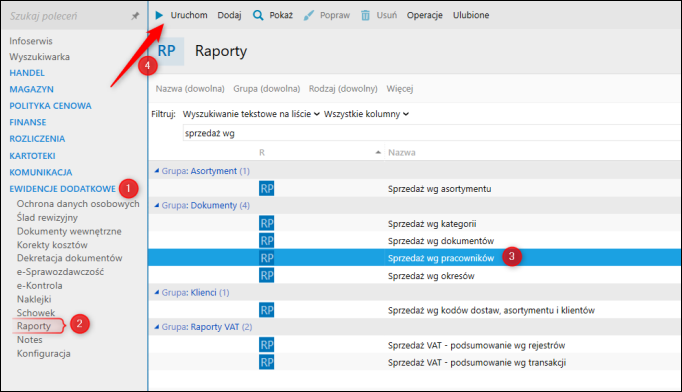The image size is (682, 392).
Task: Open e-Sprawozdawczość
Action: (x=60, y=272)
